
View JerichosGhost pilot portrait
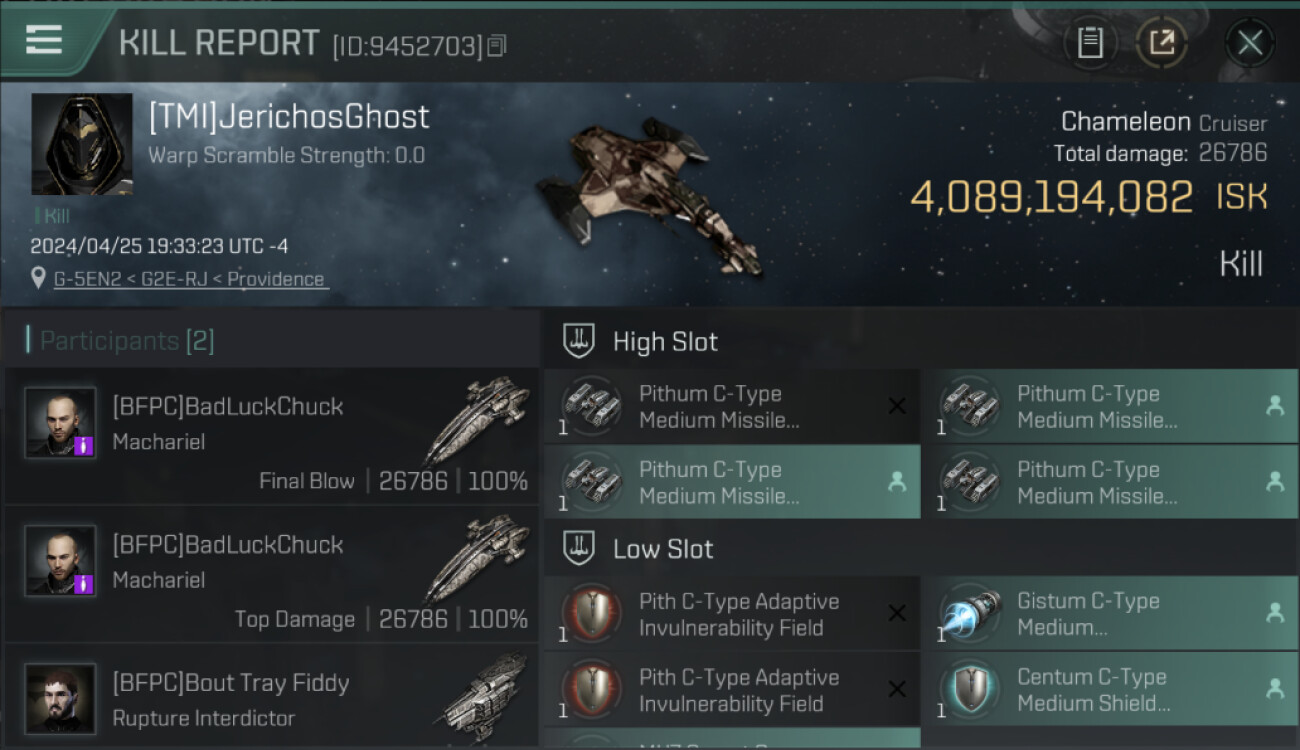point(82,144)
